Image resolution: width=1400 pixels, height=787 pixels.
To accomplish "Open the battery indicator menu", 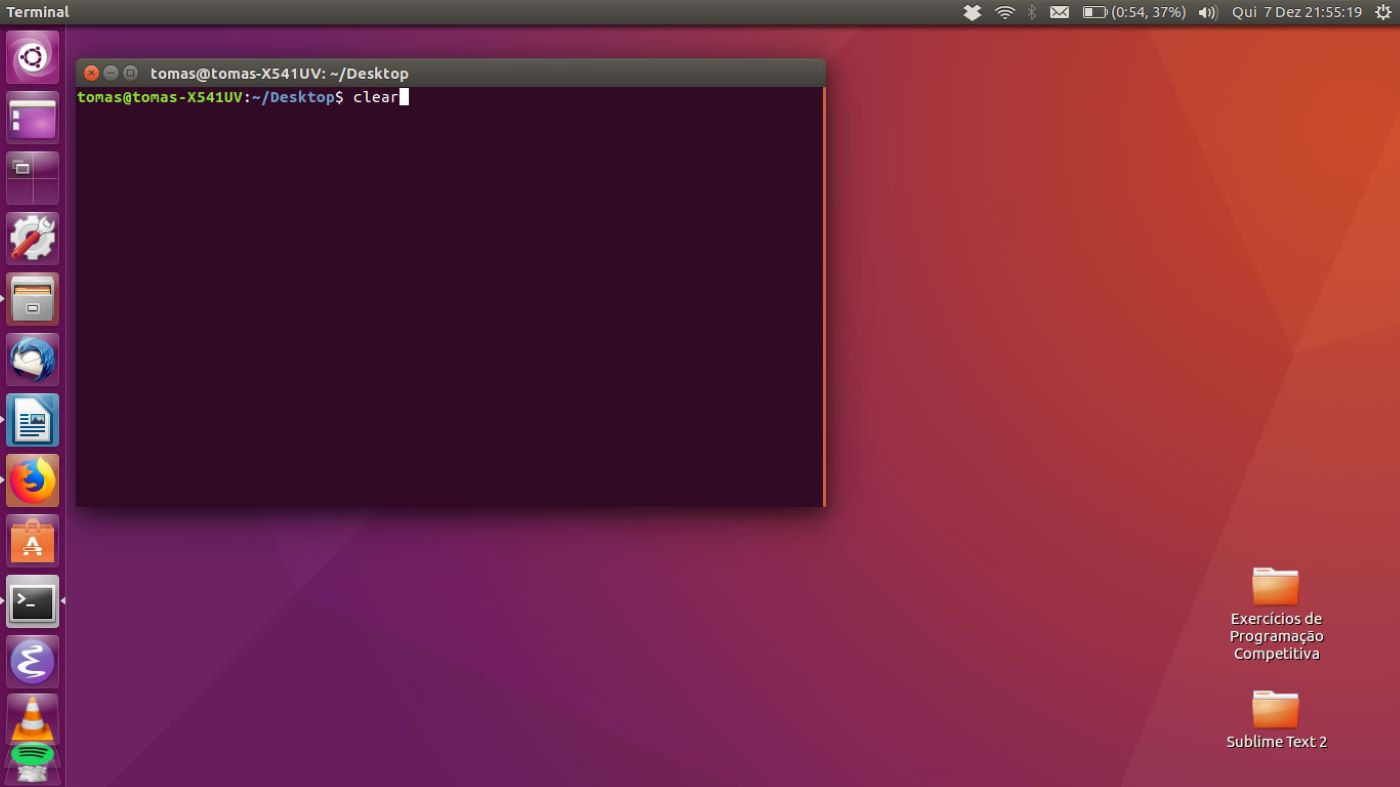I will 1134,12.
